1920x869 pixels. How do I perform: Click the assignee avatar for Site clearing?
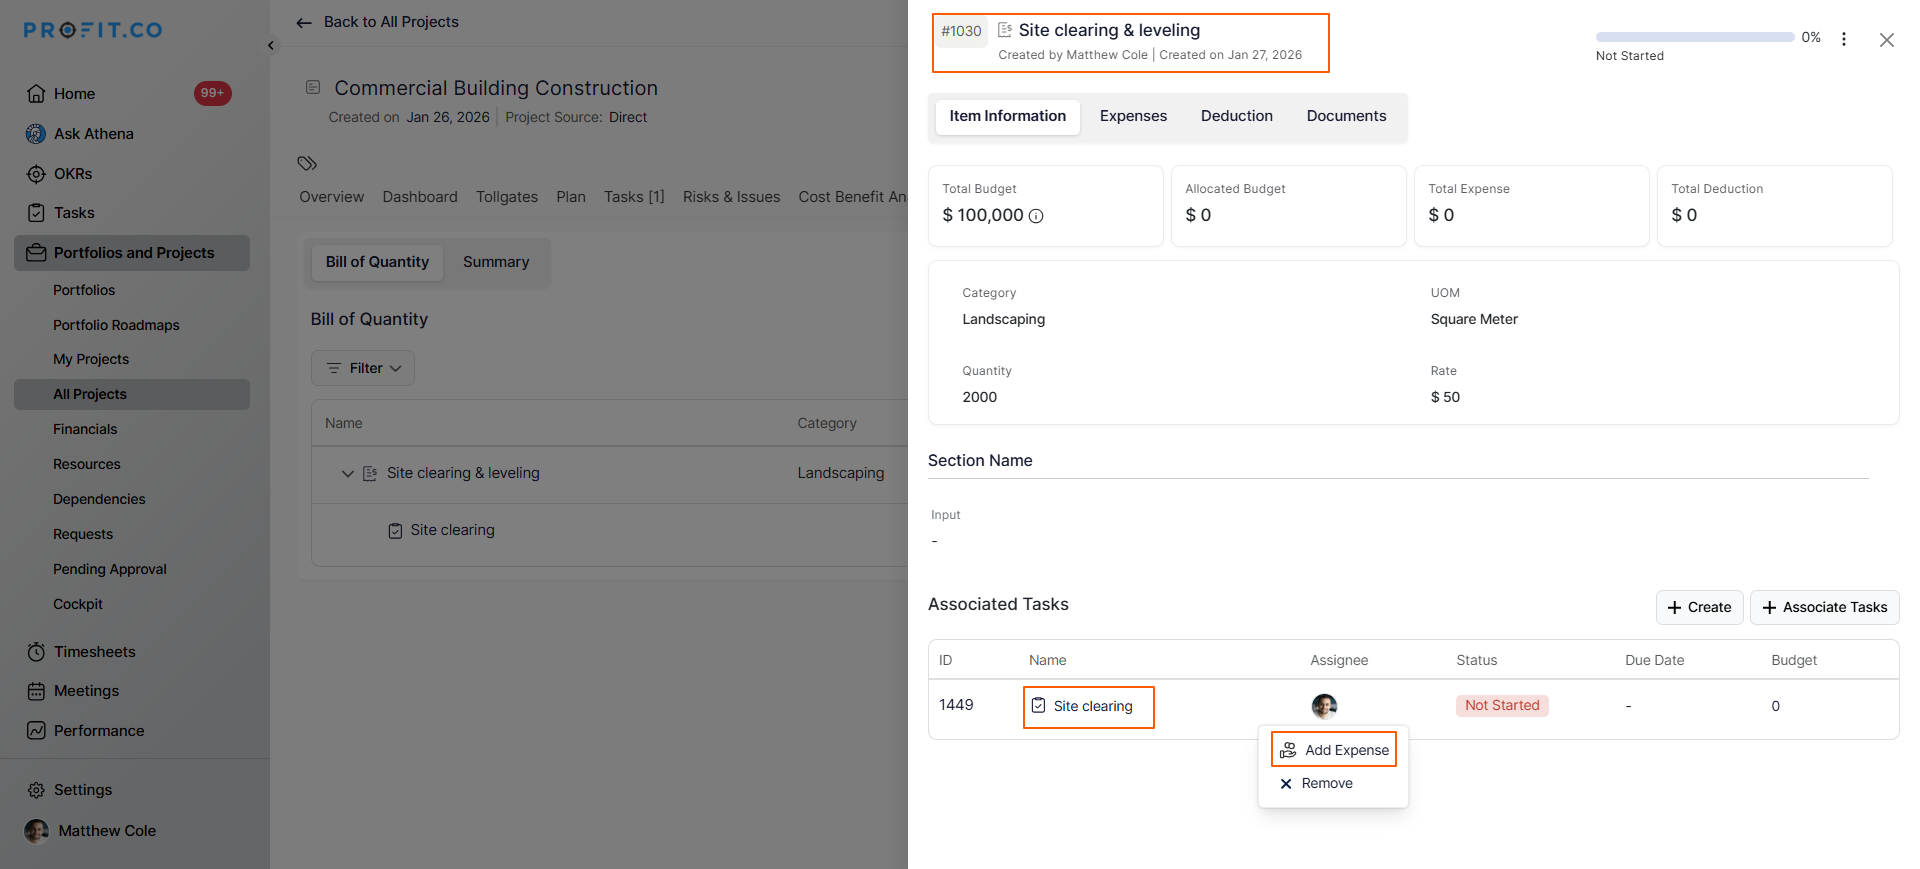(1324, 706)
